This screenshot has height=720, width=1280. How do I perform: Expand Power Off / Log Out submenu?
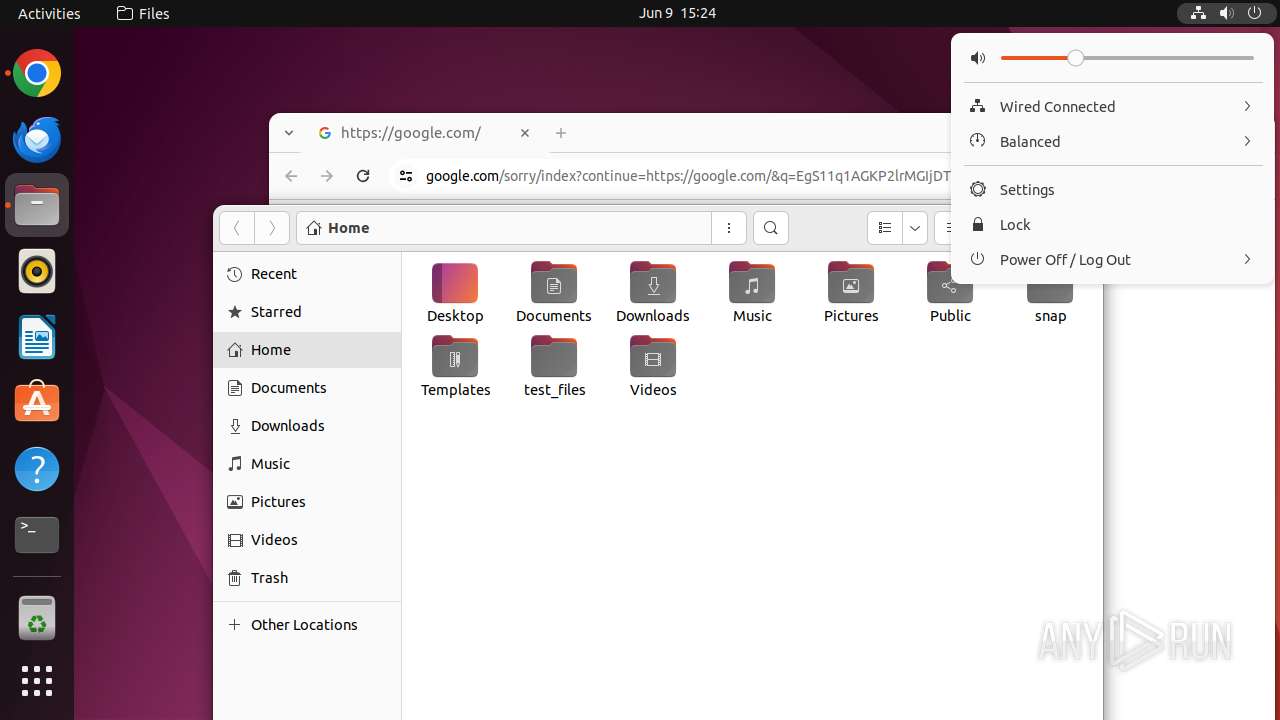click(x=1113, y=259)
